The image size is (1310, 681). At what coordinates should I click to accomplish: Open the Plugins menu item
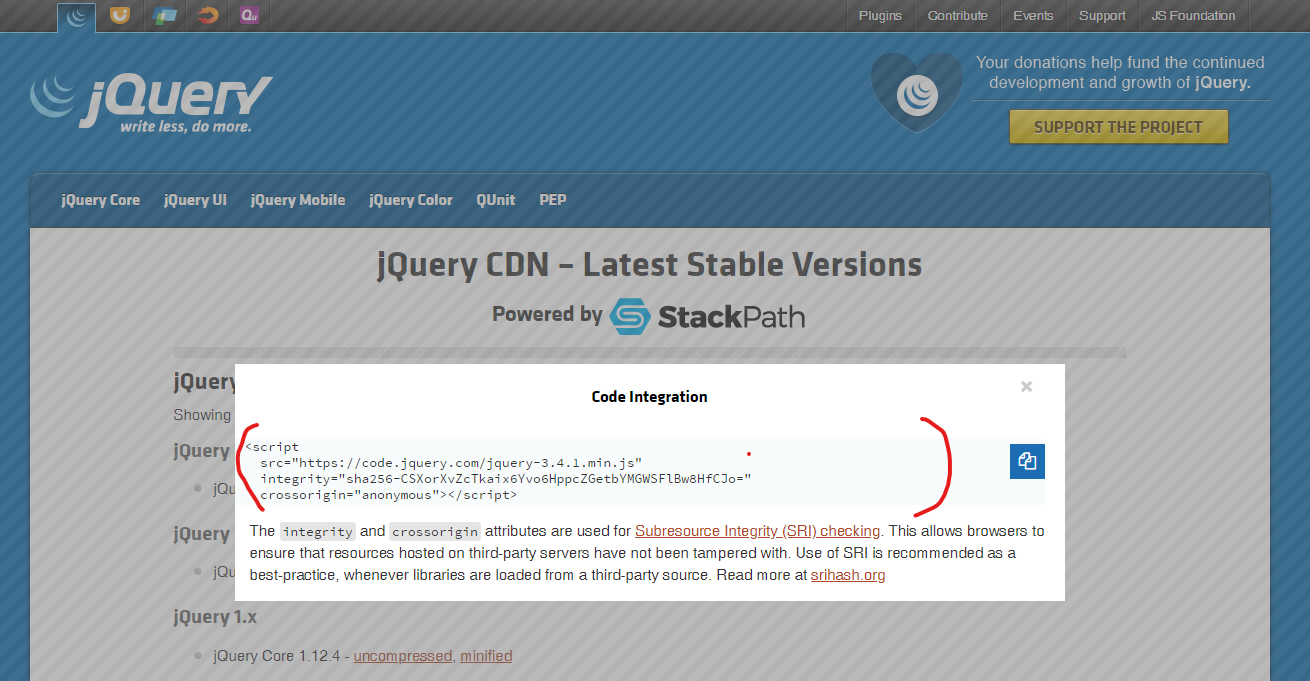tap(880, 15)
